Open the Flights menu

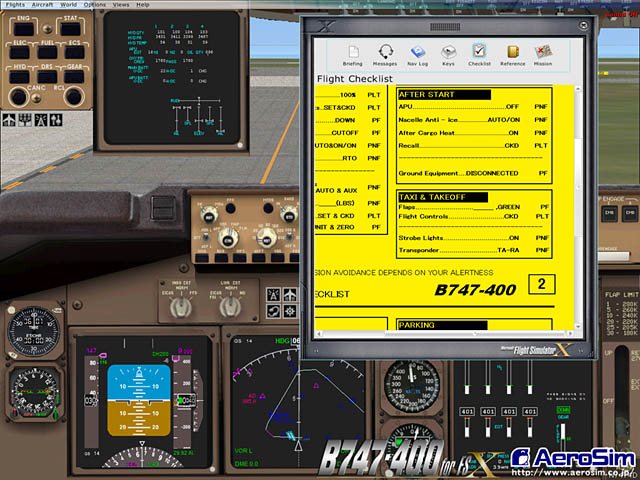coord(15,5)
